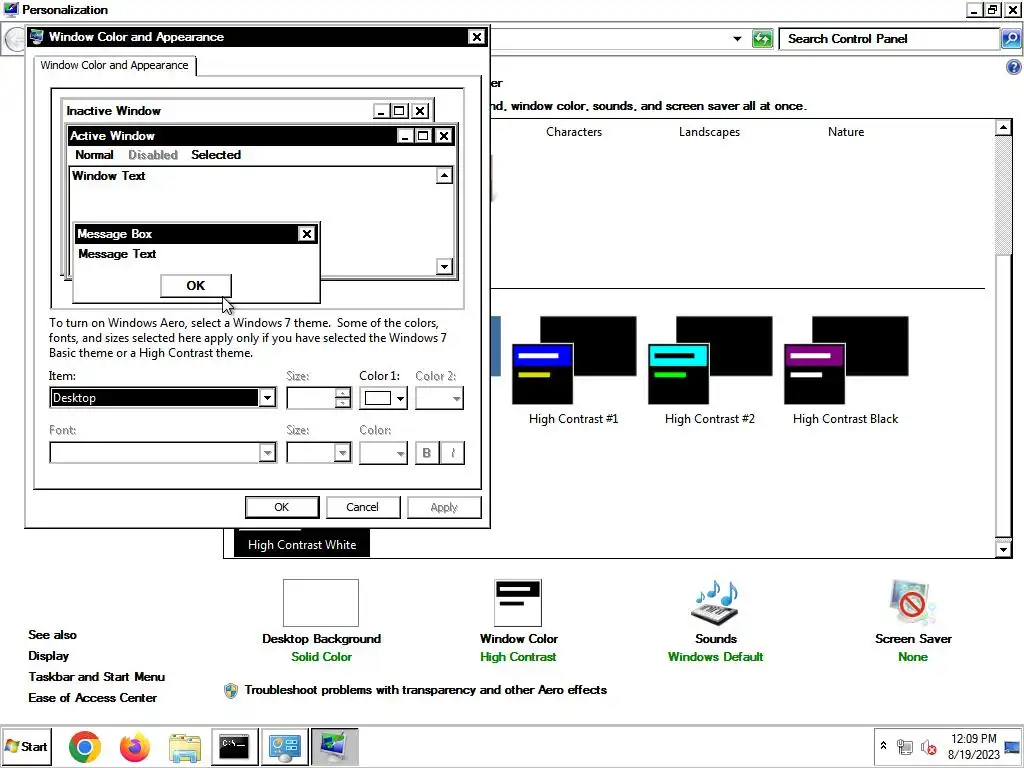Image resolution: width=1024 pixels, height=768 pixels.
Task: Click the Windows Default sounds link
Action: [x=715, y=657]
